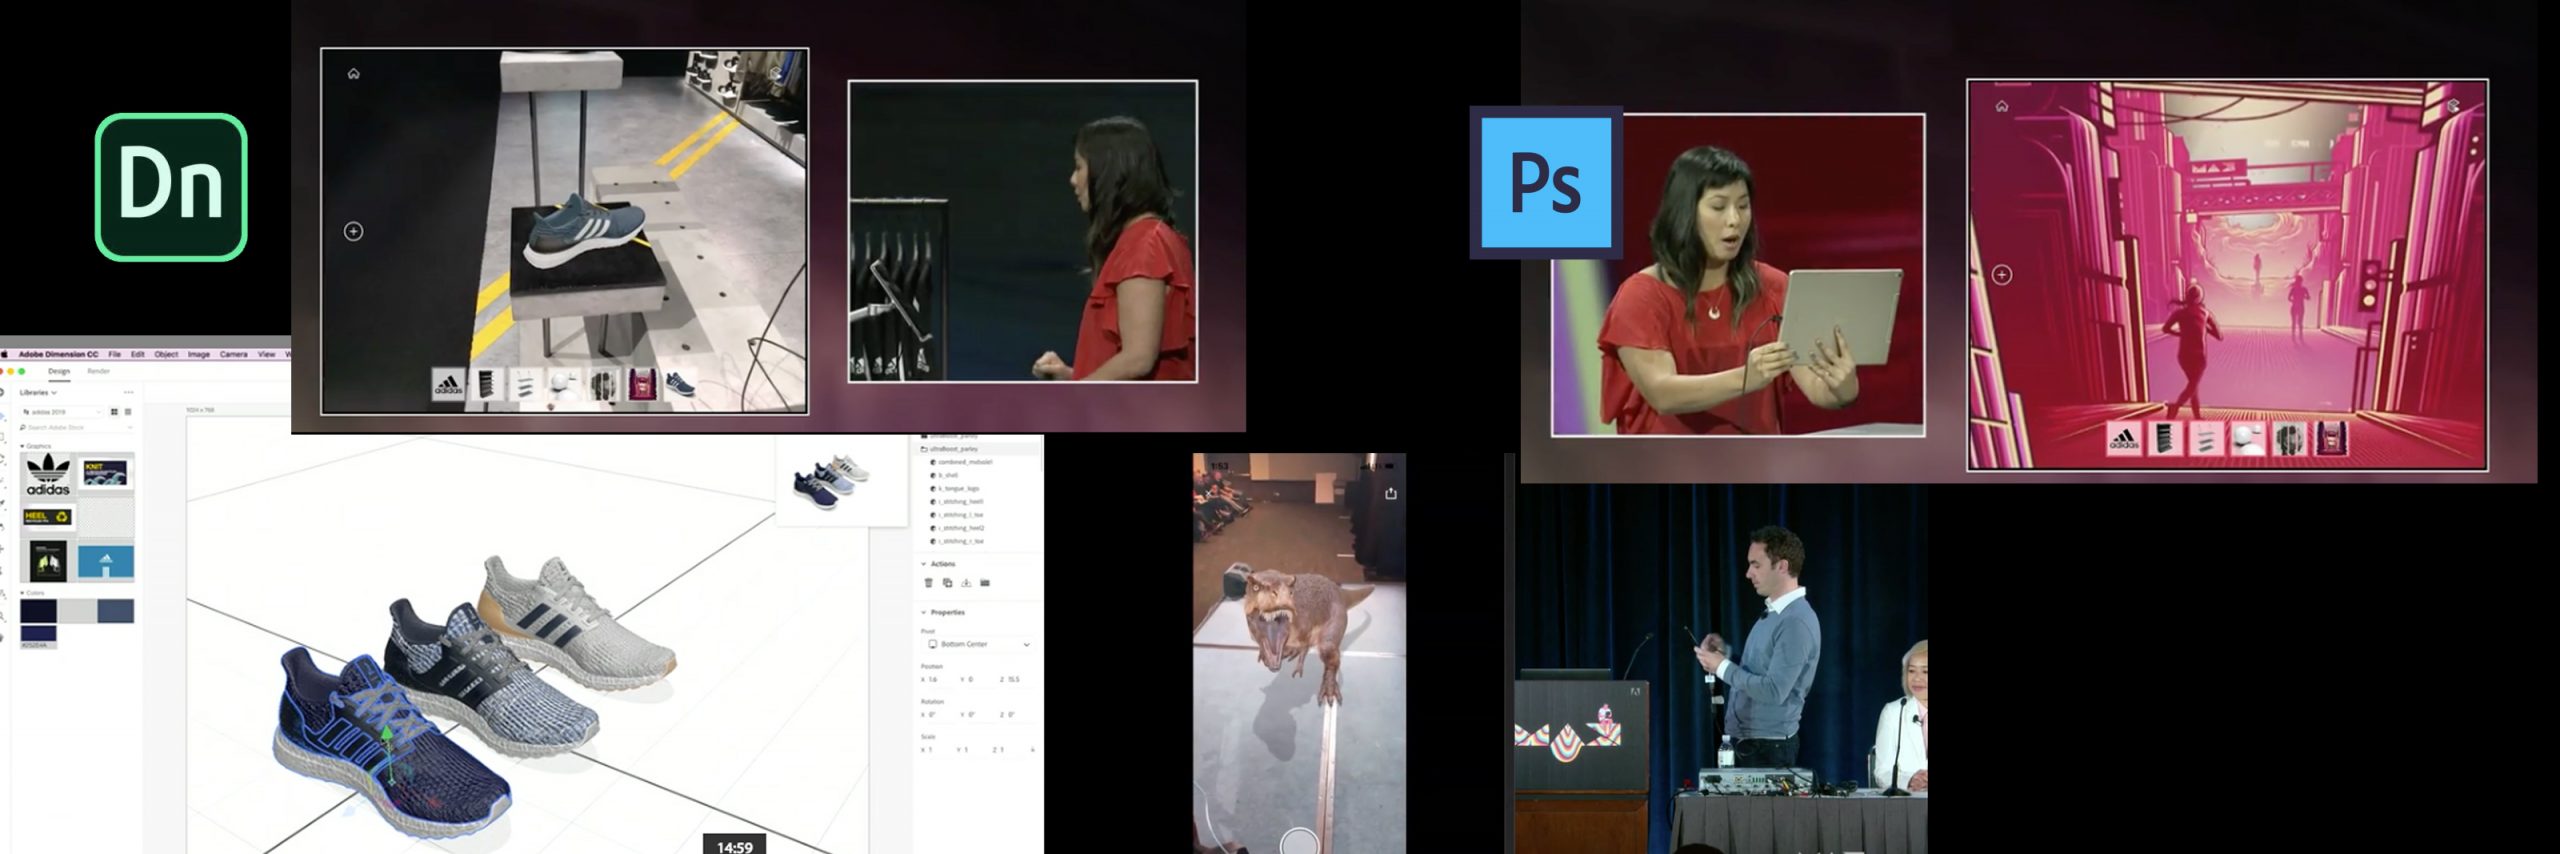Open the Libraries panel more options

tap(128, 392)
